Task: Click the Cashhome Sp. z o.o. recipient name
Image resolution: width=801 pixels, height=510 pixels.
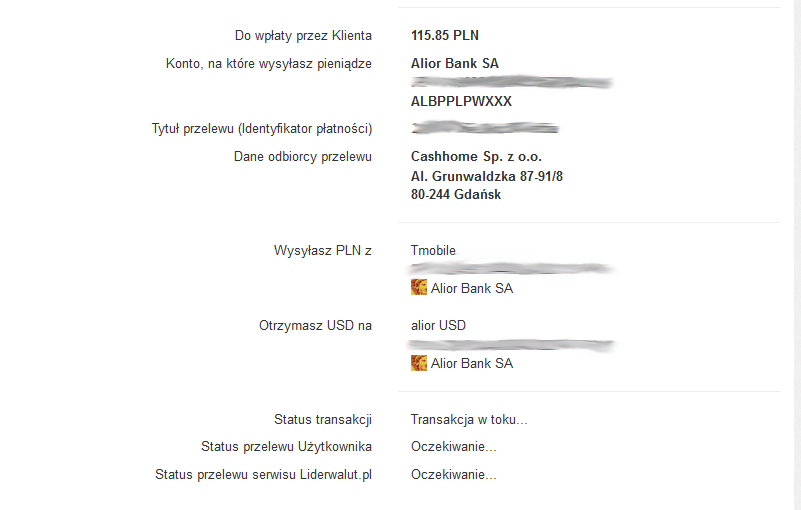Action: point(476,156)
